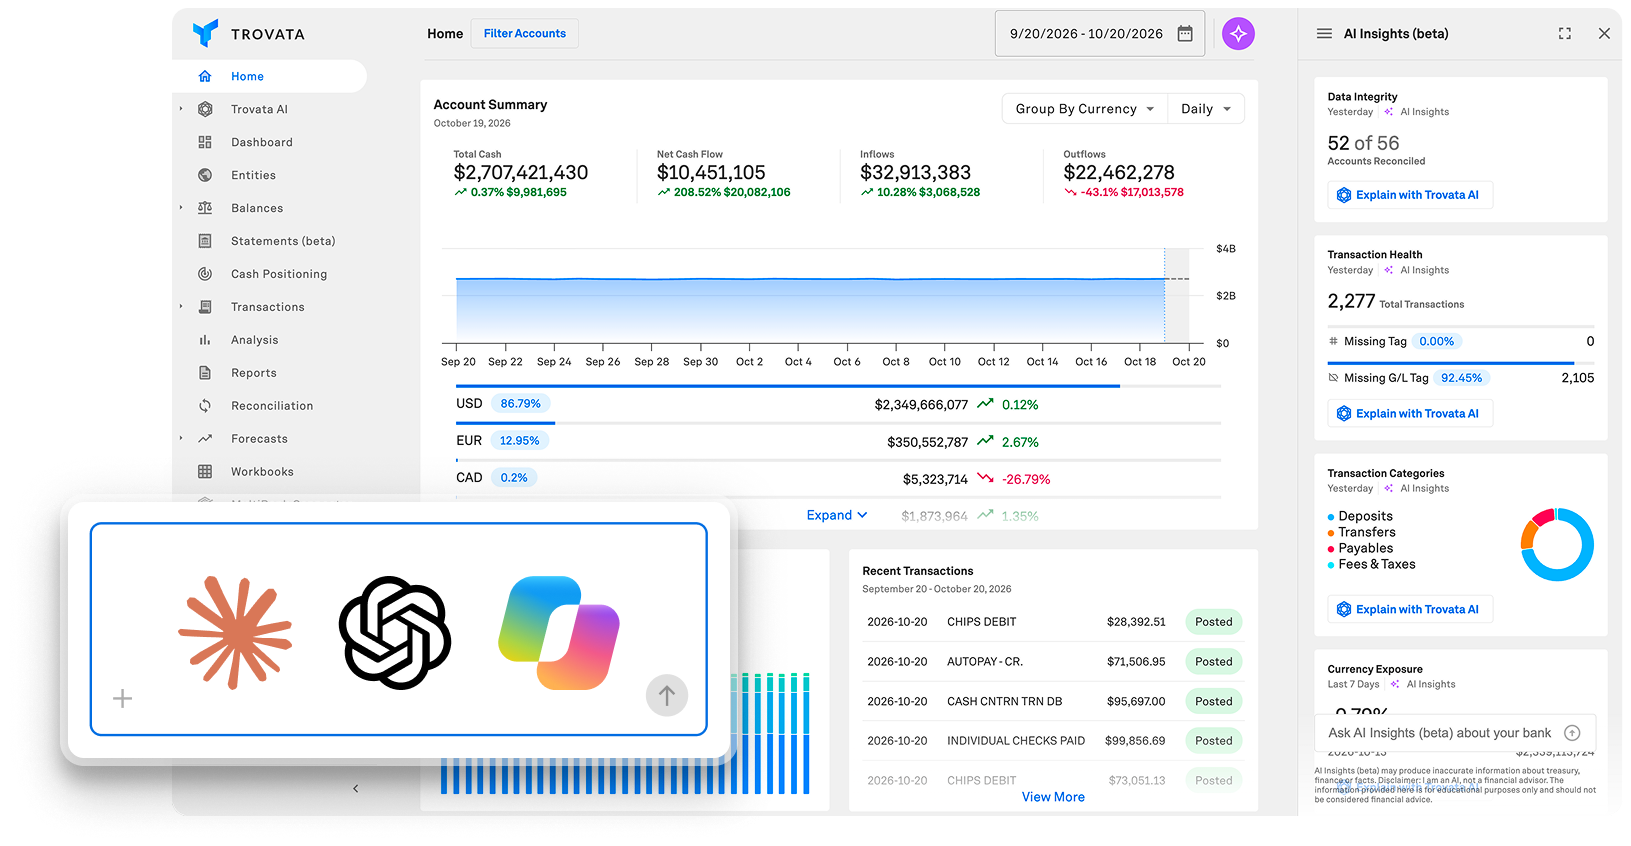Open the calendar icon in date range field
The height and width of the screenshot is (846, 1631).
coord(1185,34)
